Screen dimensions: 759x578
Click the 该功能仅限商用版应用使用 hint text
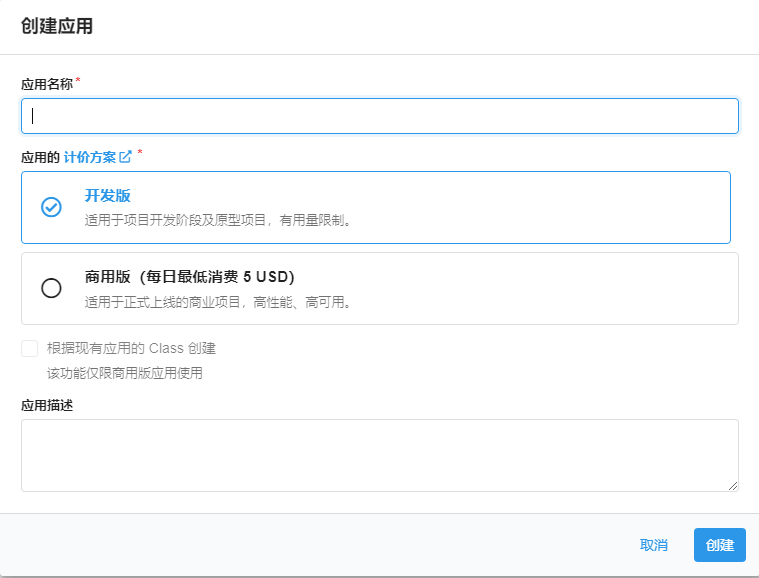pos(124,373)
